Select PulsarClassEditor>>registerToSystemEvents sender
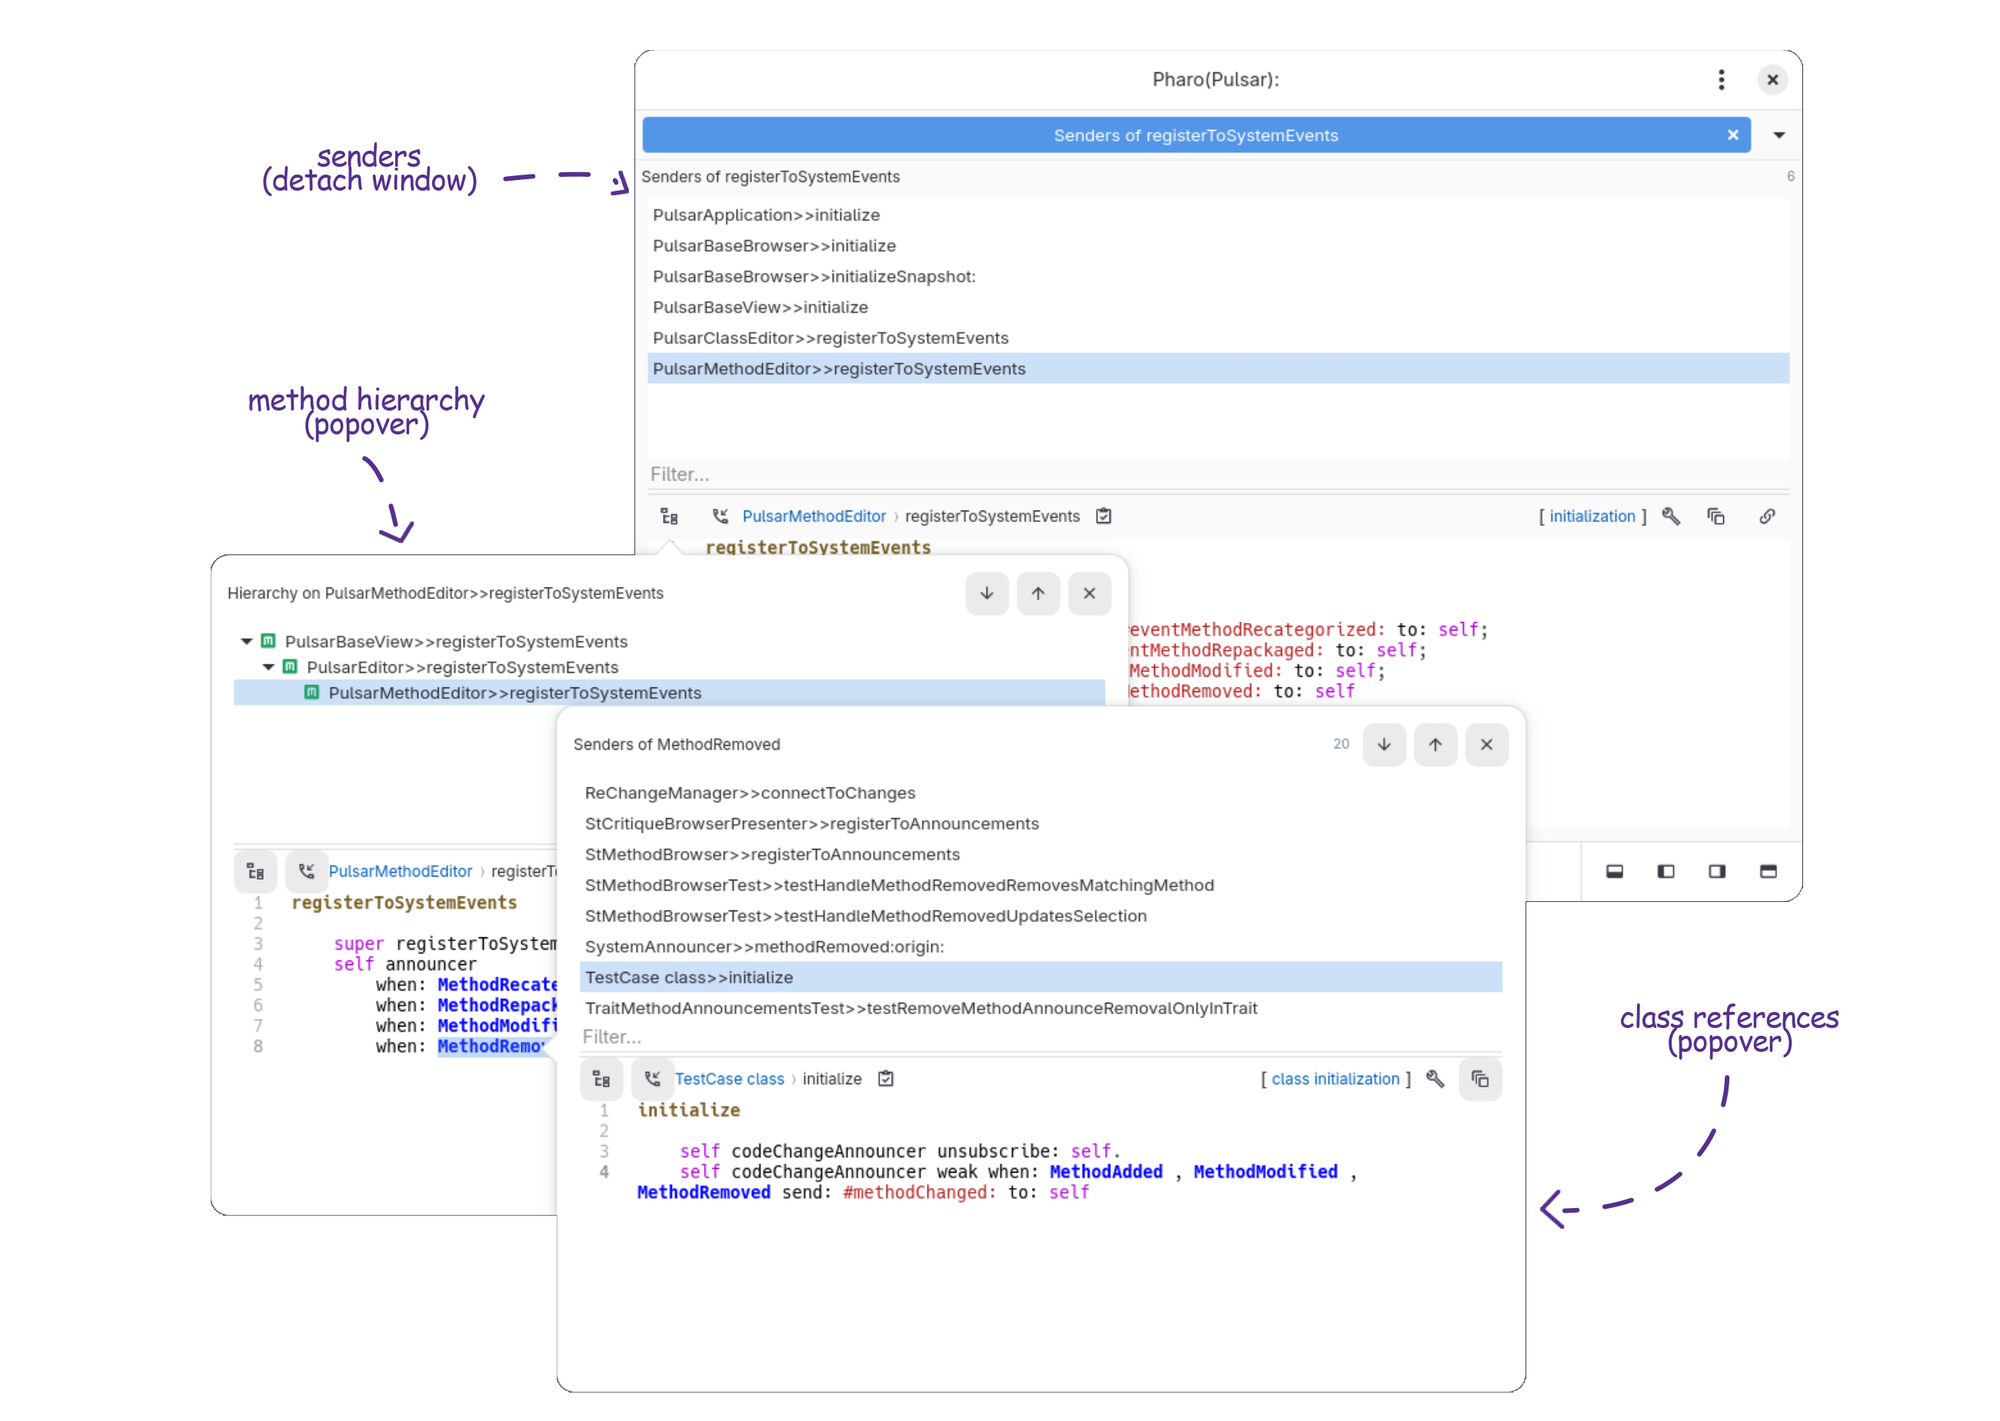Viewport: 2000px width, 1421px height. coord(1218,338)
